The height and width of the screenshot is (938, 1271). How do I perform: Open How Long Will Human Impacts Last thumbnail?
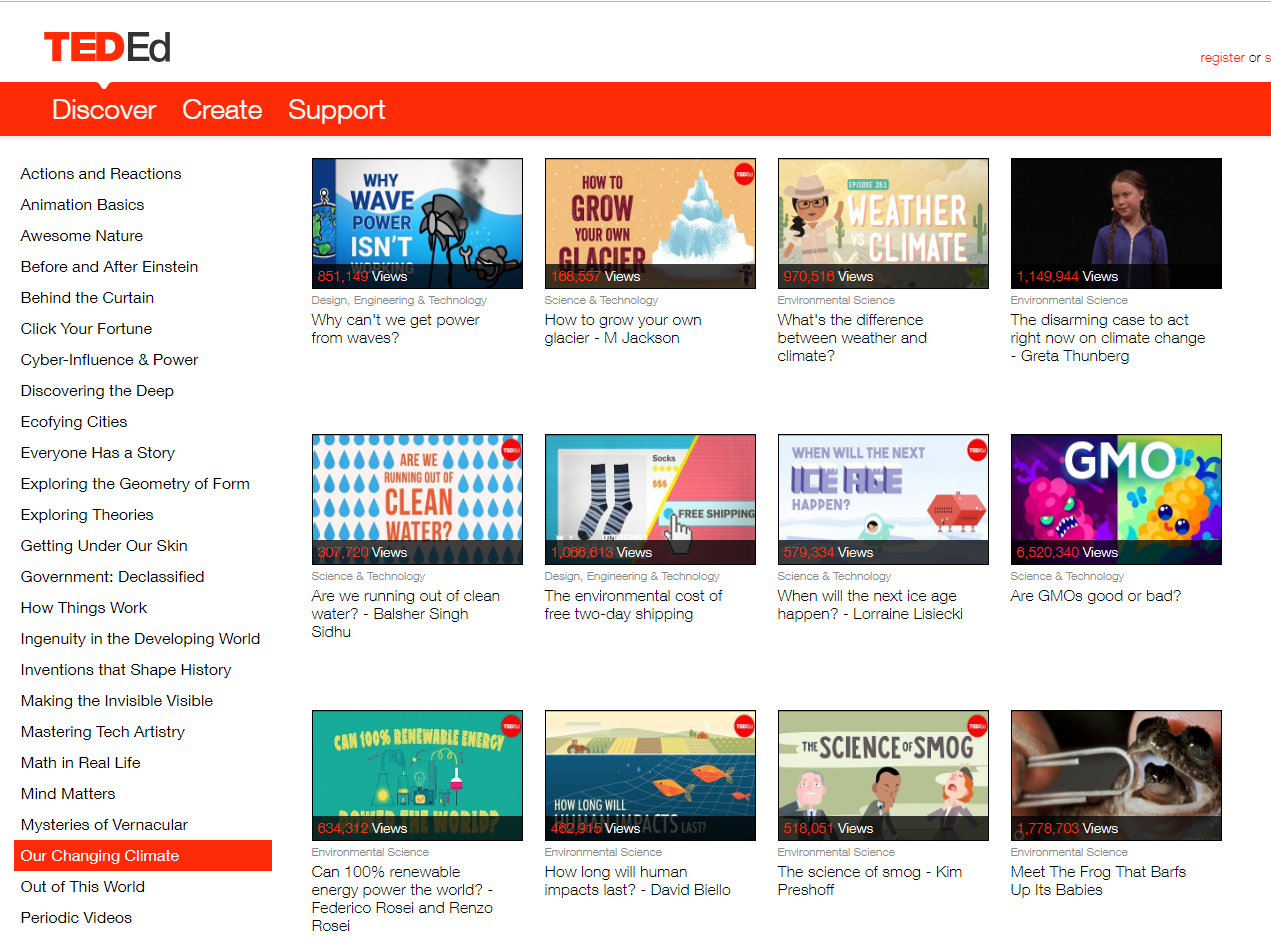coord(650,775)
